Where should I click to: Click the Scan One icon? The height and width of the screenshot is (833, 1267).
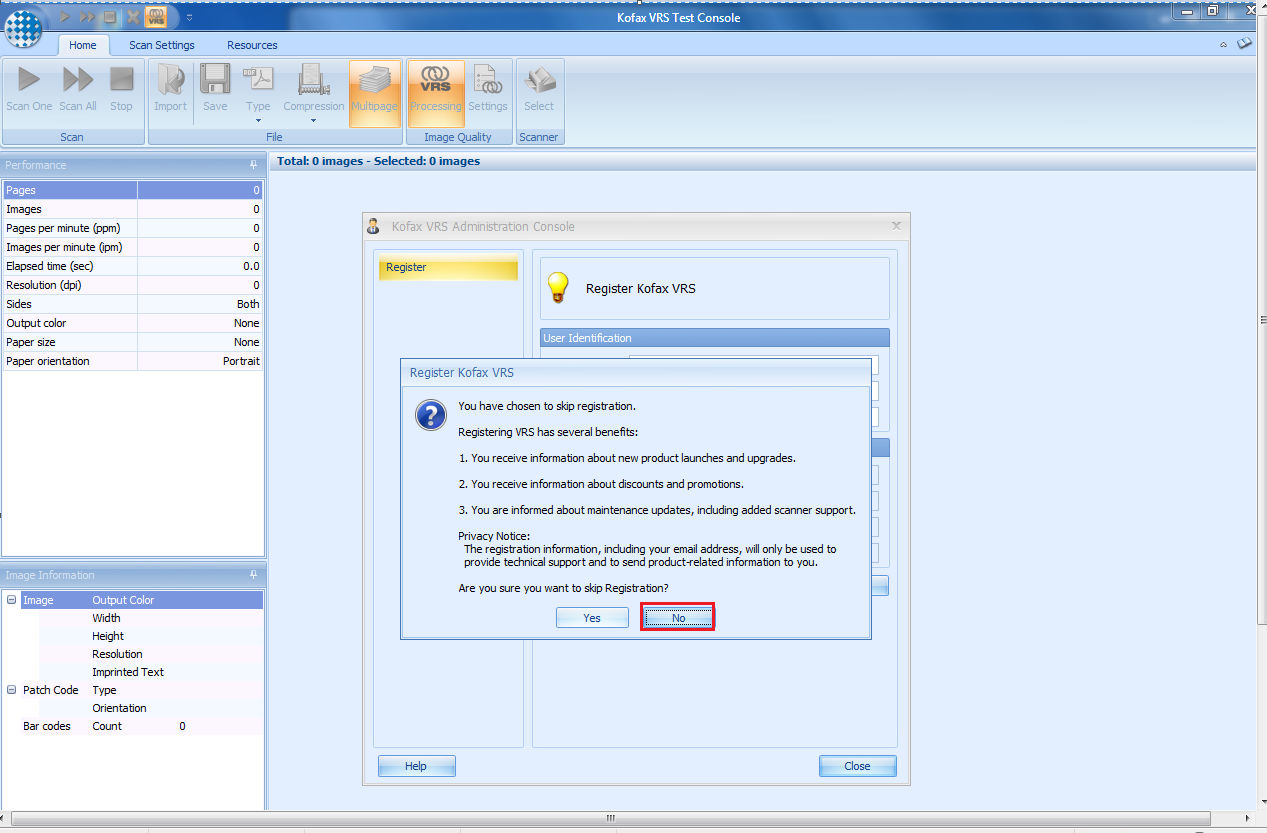(28, 88)
